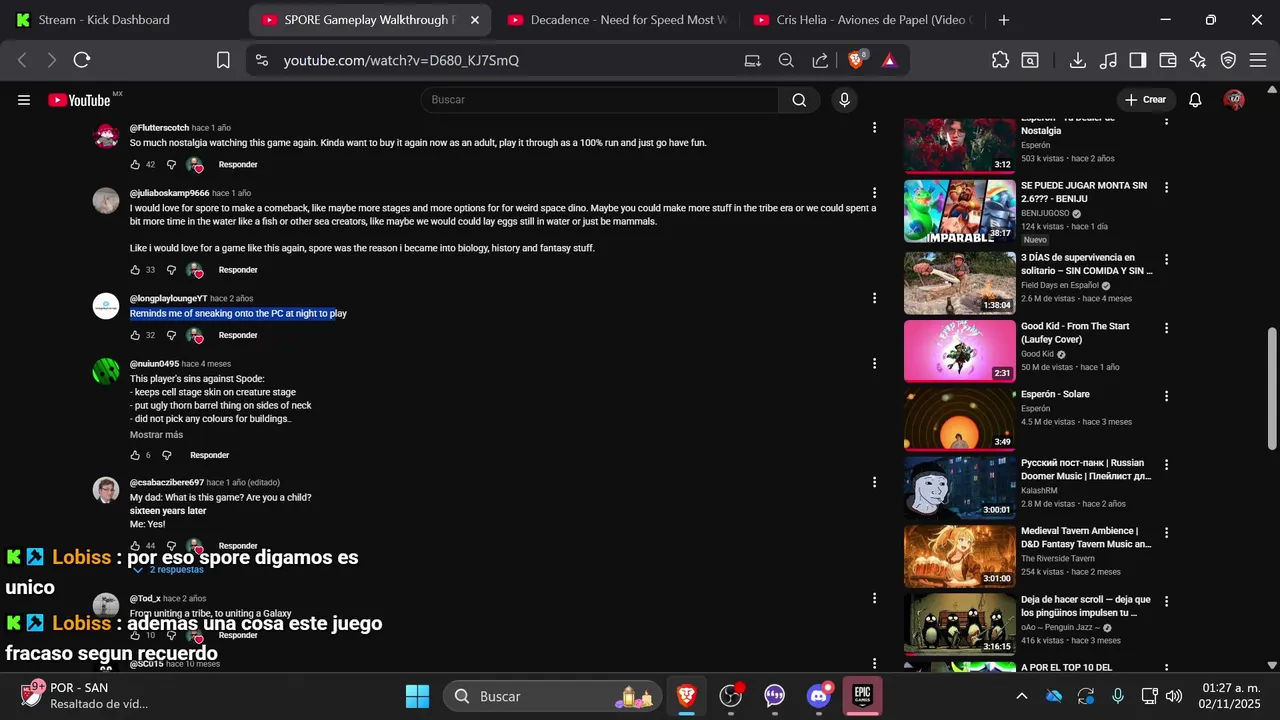Open YouTube notifications bell
This screenshot has height=720, width=1280.
[1195, 100]
